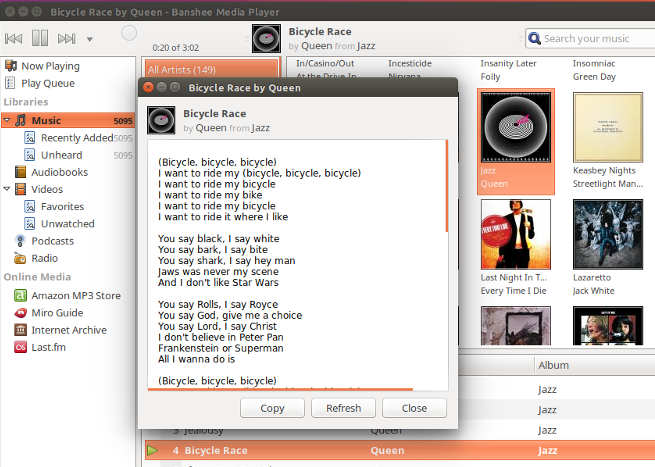Select the playing Bicycle Race track row

click(x=400, y=450)
